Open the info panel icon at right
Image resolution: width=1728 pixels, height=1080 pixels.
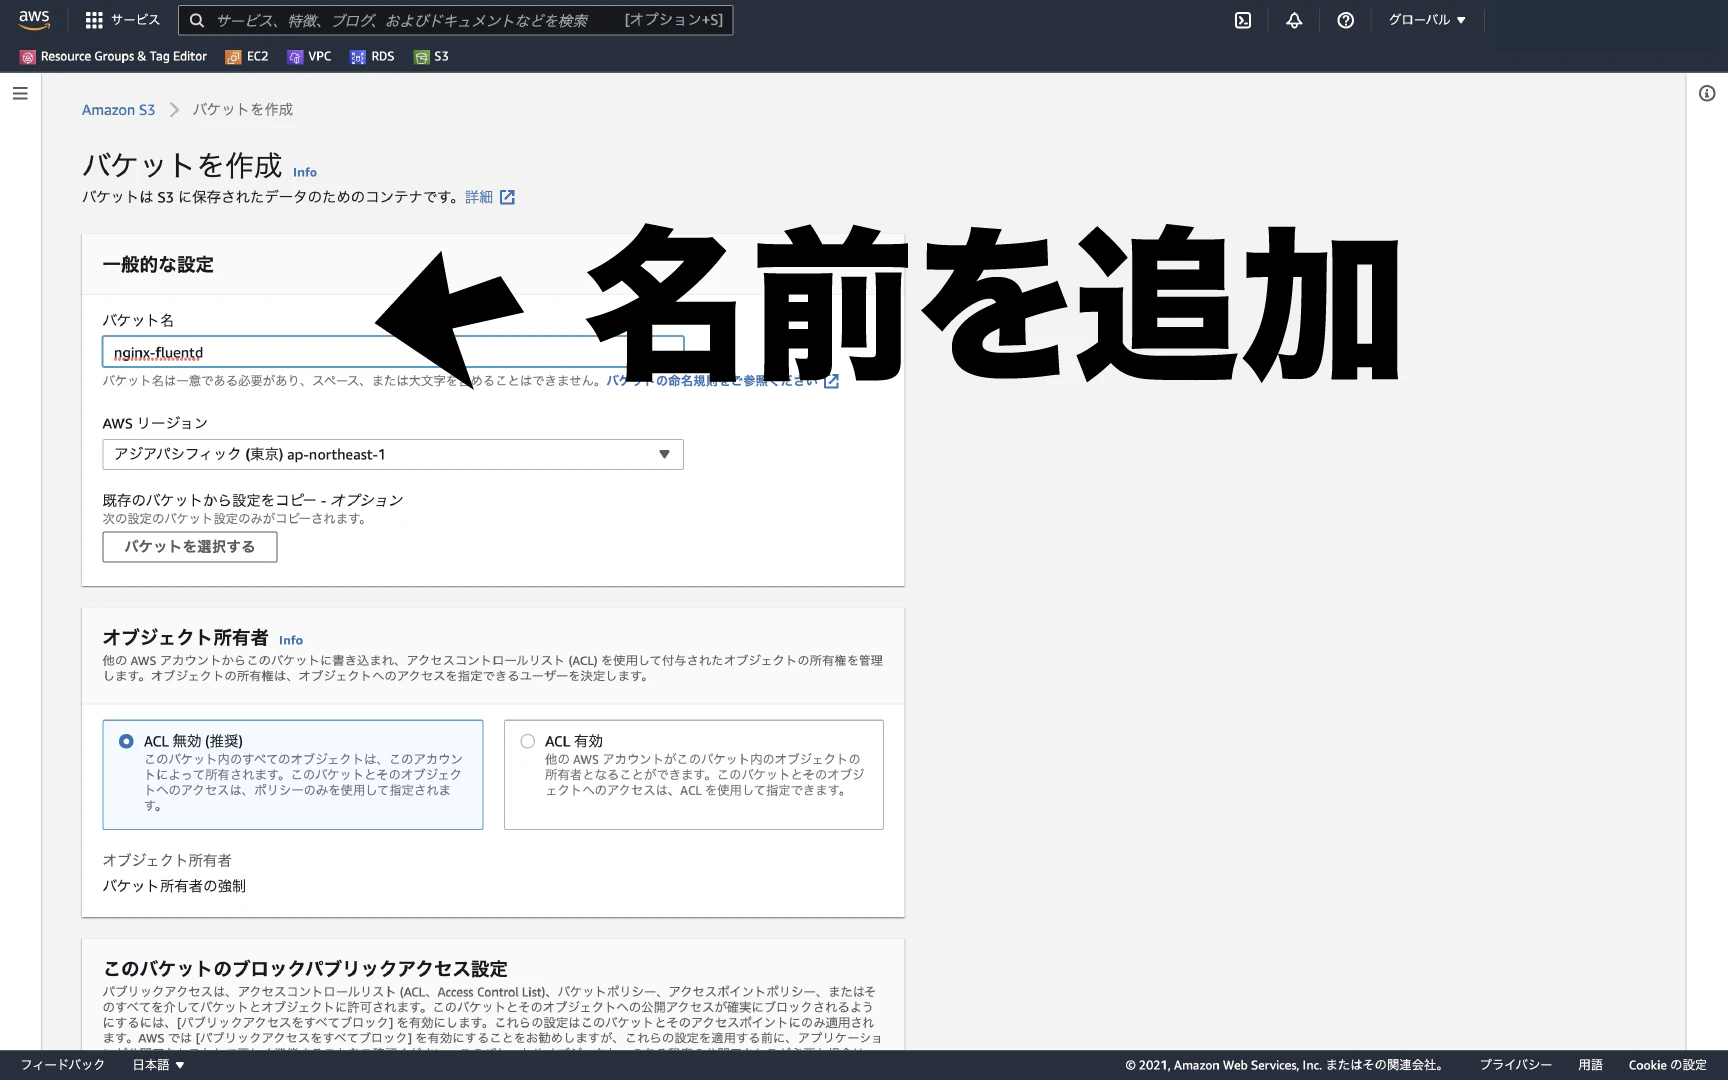pos(1707,93)
